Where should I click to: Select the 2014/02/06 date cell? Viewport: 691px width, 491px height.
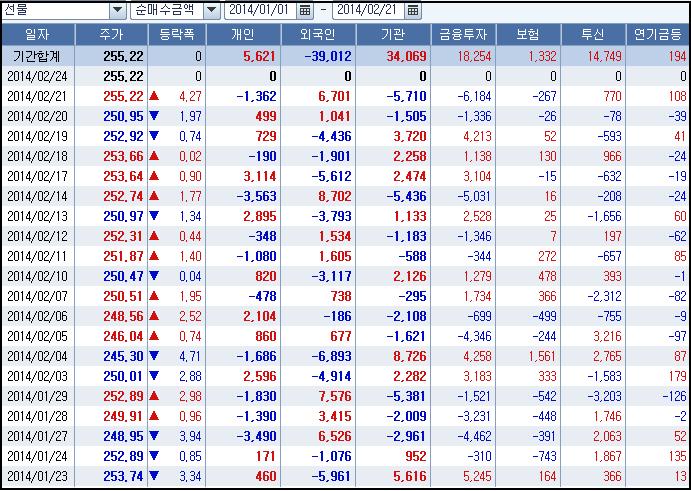[37, 316]
